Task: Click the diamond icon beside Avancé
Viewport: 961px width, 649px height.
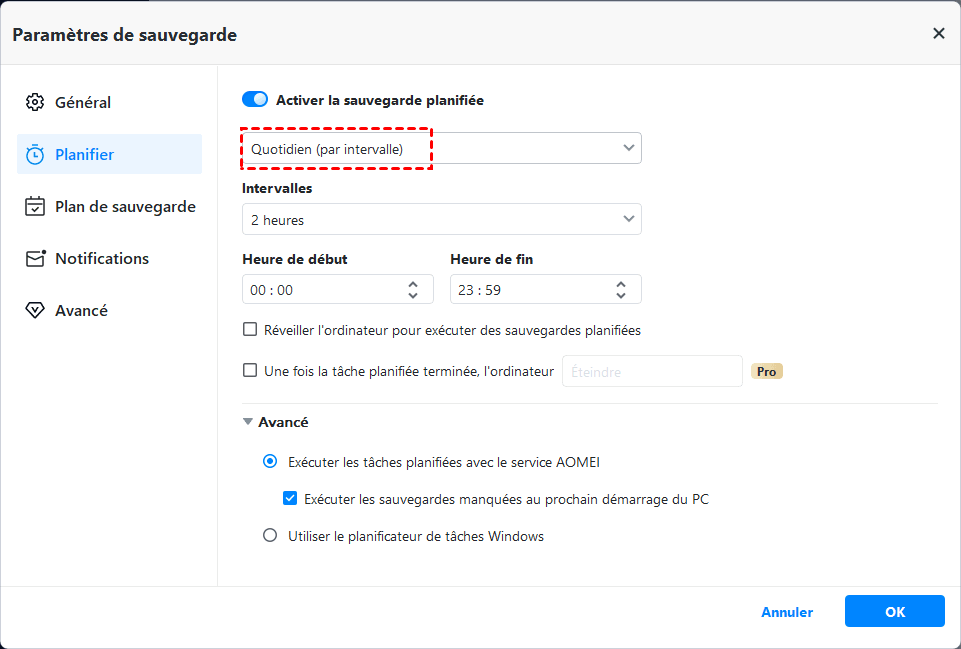Action: point(35,310)
